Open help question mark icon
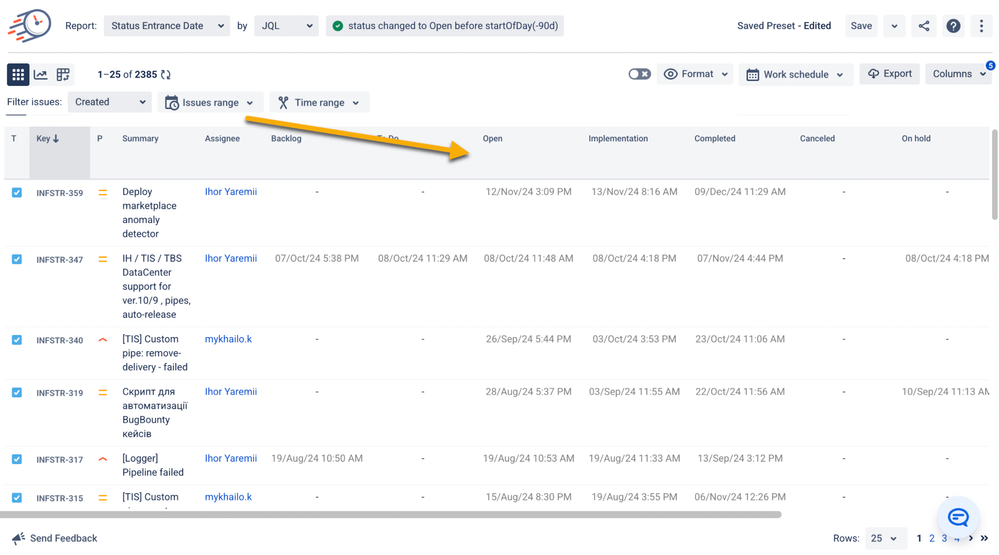 point(953,26)
